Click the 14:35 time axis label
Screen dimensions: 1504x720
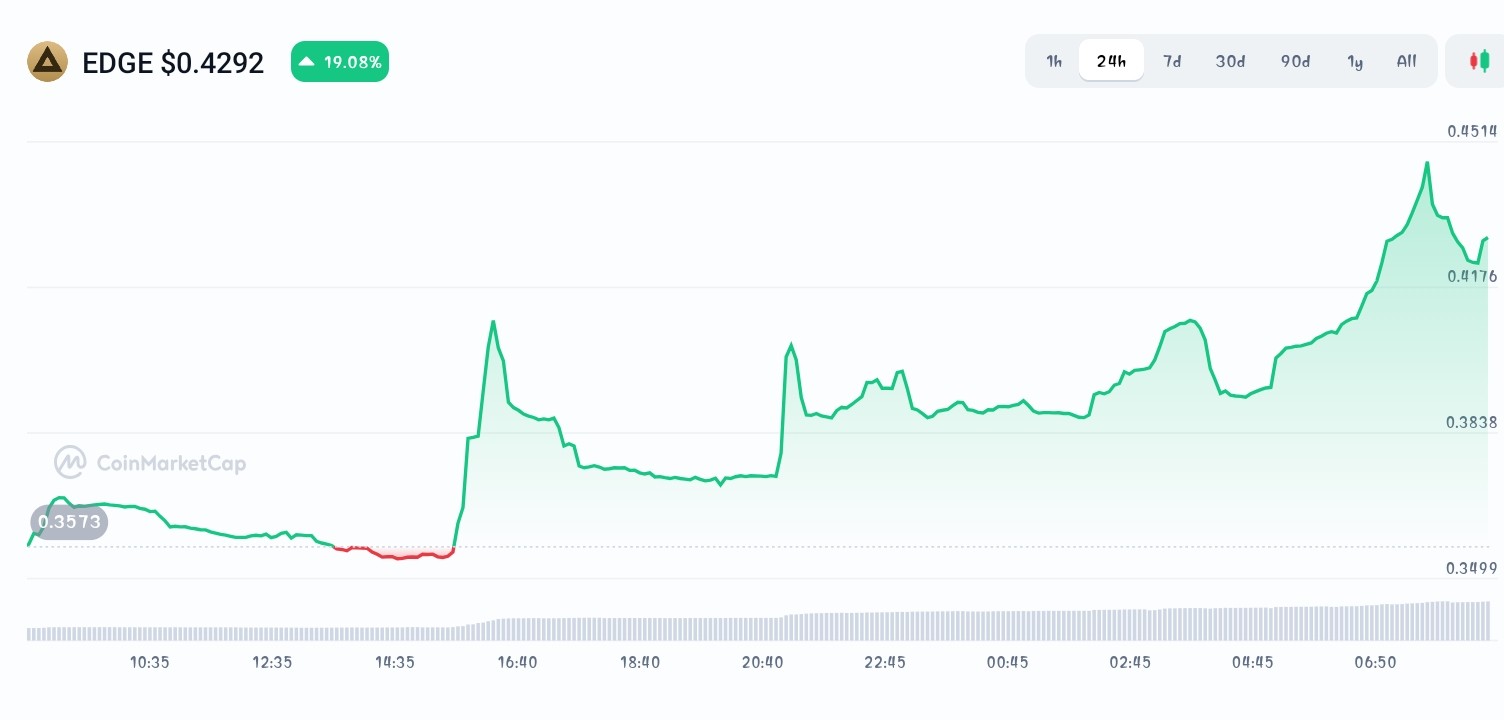[x=395, y=662]
